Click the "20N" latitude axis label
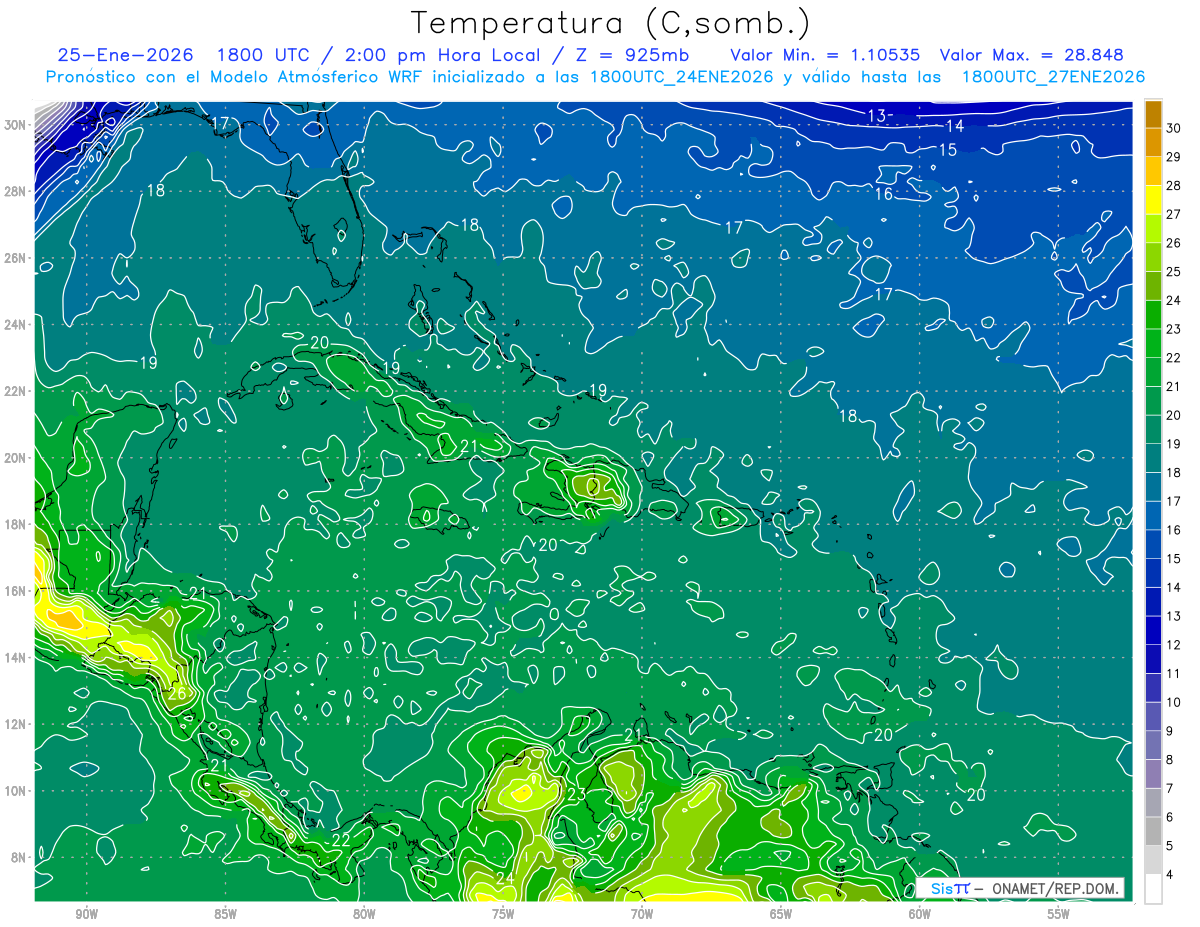 pos(16,458)
